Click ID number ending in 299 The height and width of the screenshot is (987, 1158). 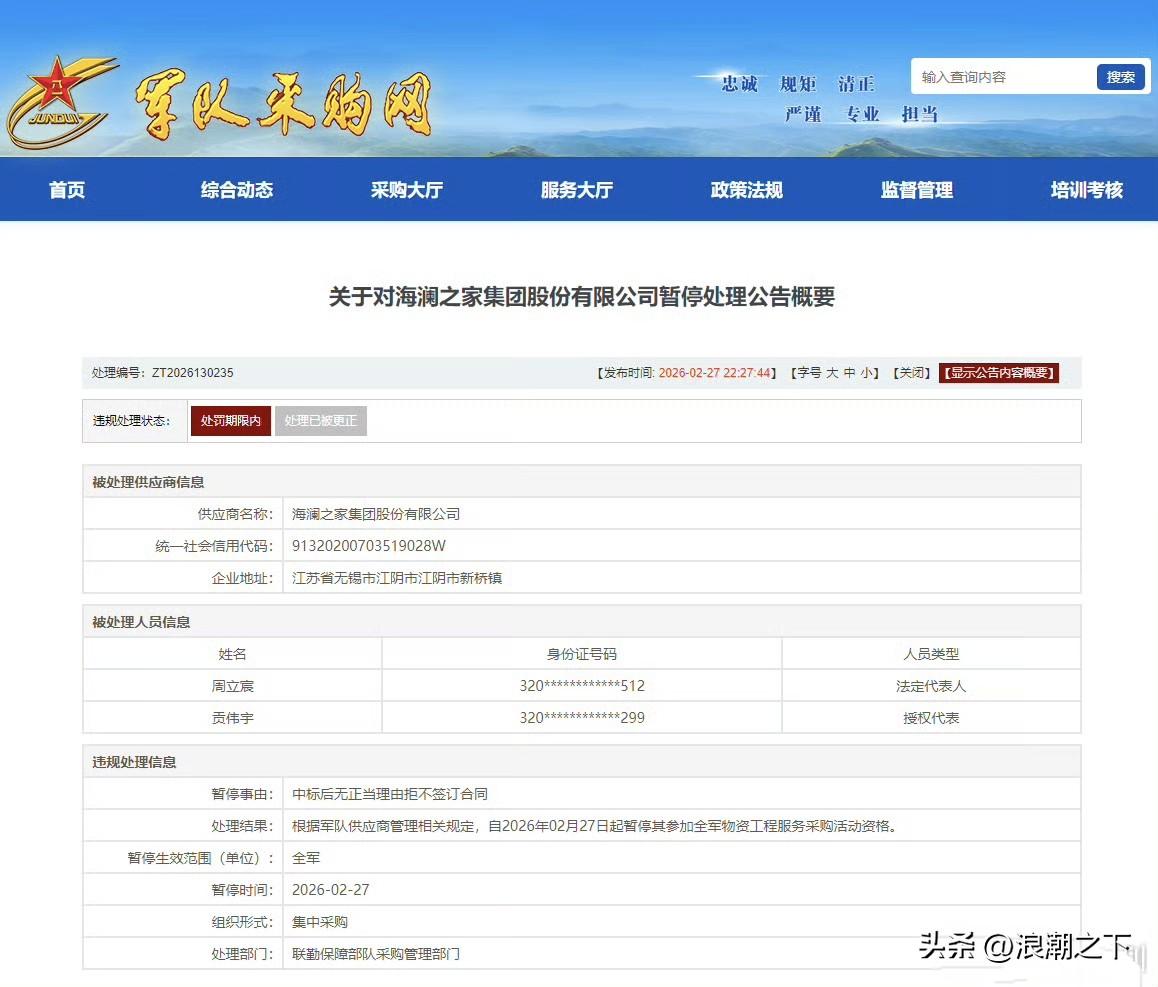point(582,718)
